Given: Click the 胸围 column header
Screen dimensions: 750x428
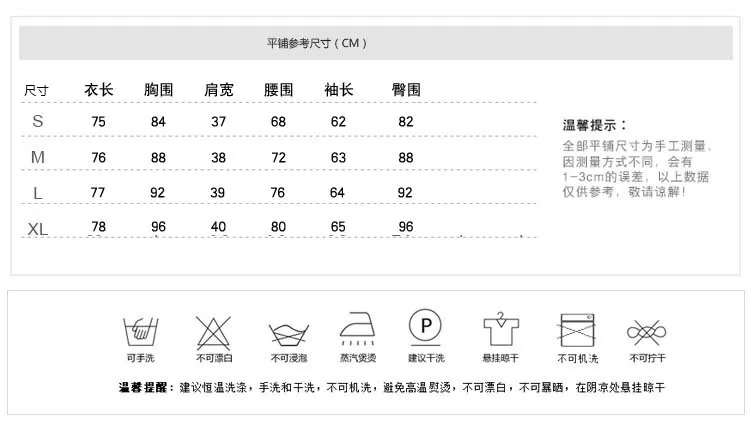Looking at the screenshot, I should click(x=158, y=89).
